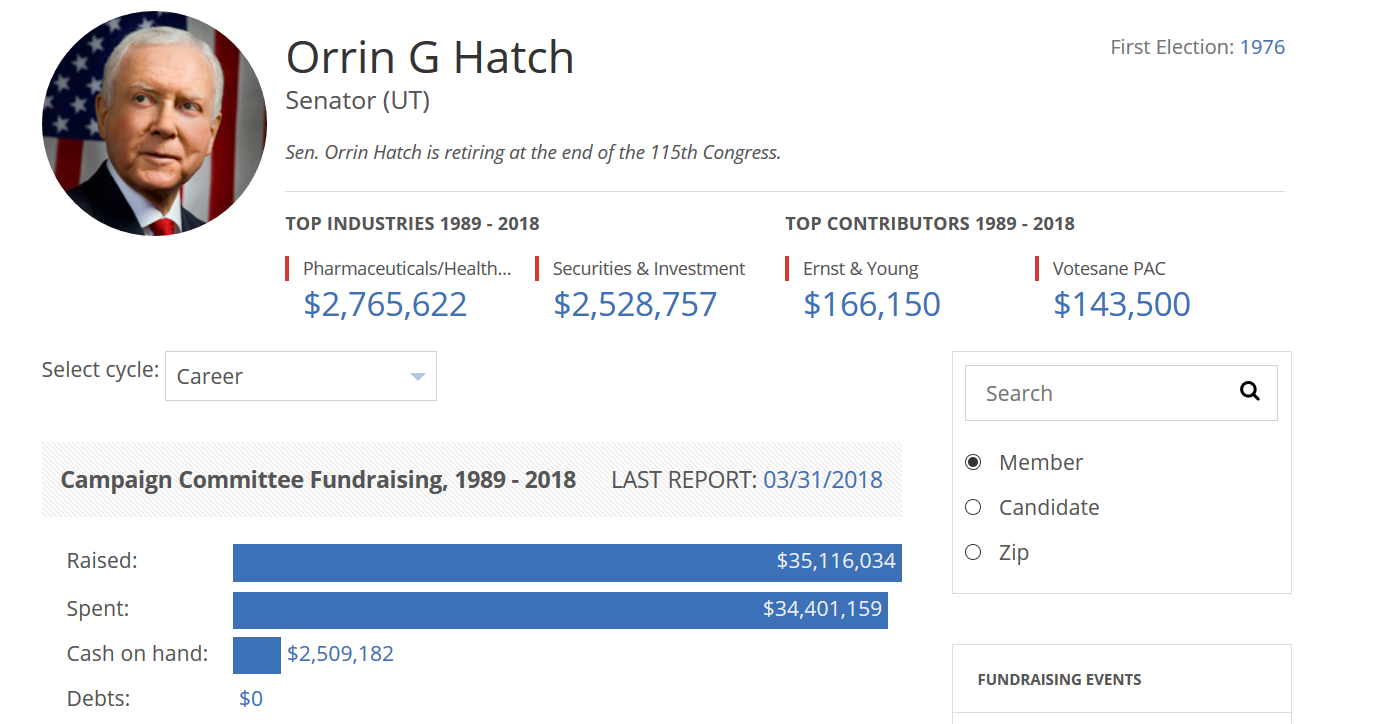The image size is (1374, 724).
Task: Click the Raised bar showing $35,116,034
Action: 567,562
